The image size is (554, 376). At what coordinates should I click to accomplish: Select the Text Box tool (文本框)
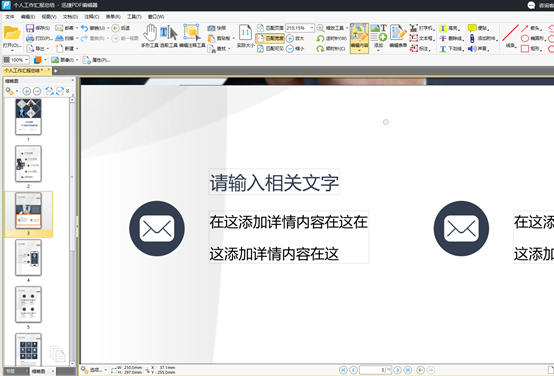[421, 38]
